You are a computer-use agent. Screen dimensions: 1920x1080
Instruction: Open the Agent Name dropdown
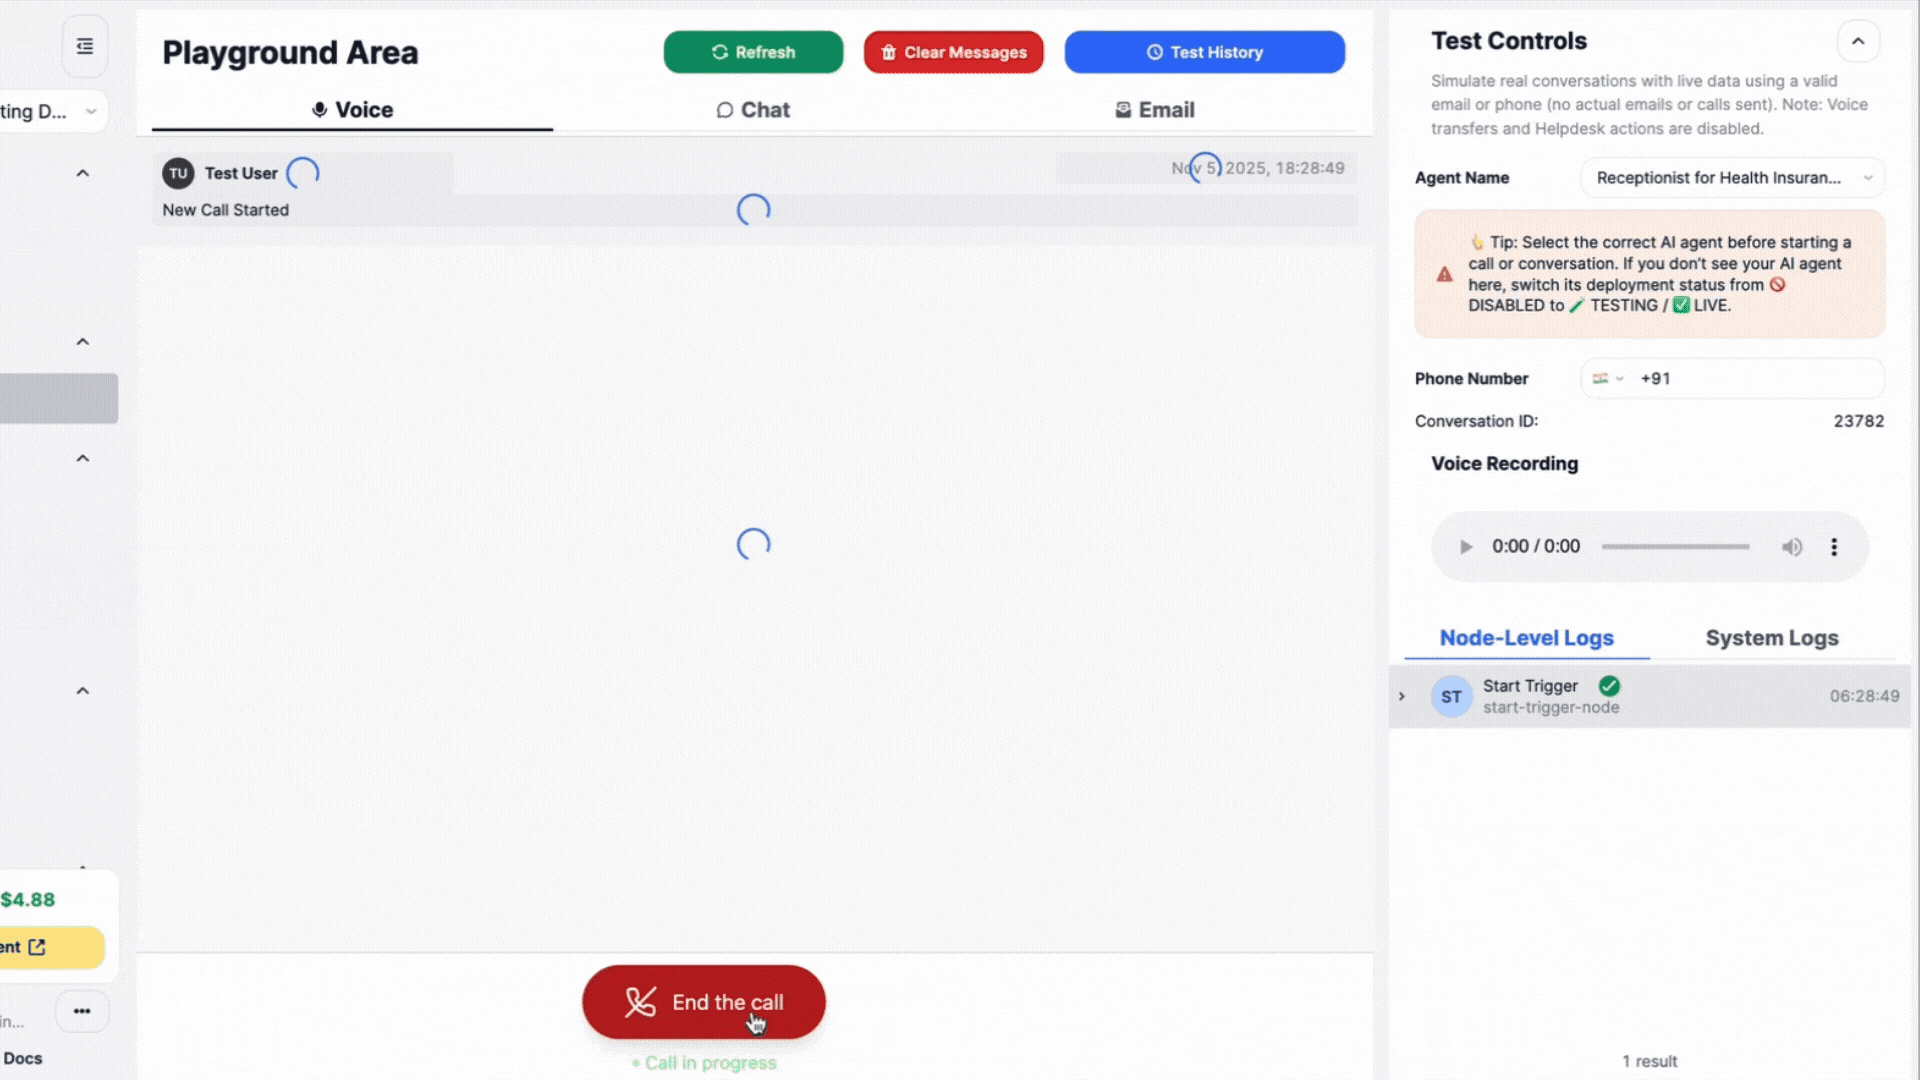[x=1731, y=177]
